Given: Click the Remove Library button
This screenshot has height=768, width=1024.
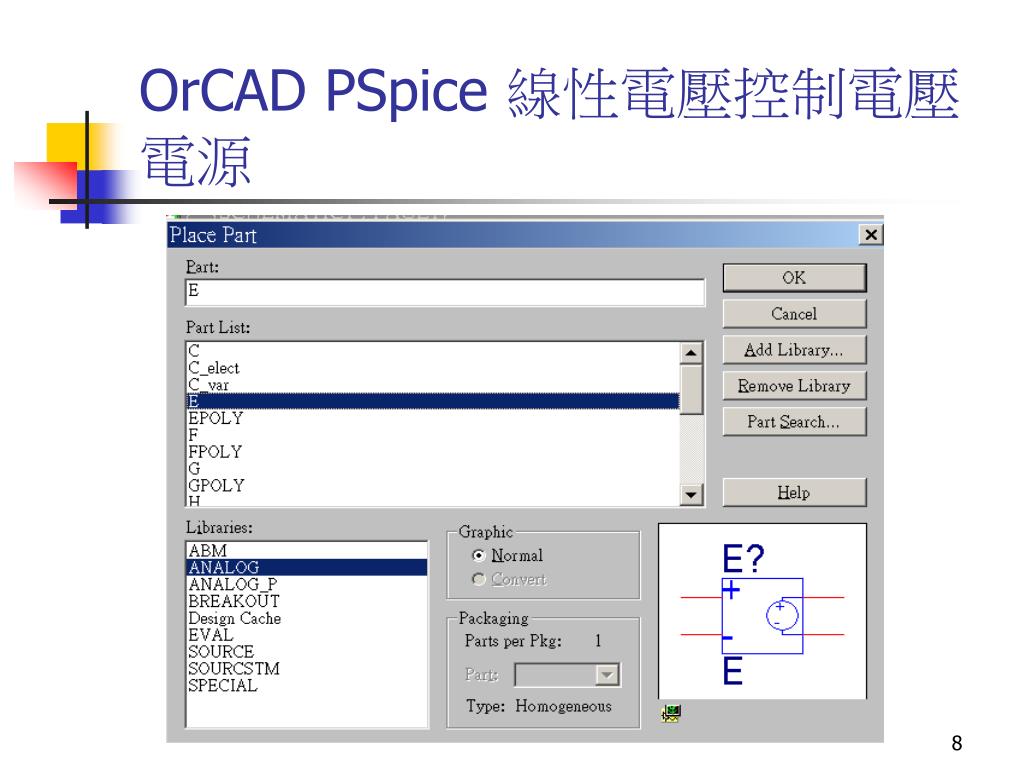Looking at the screenshot, I should 794,386.
